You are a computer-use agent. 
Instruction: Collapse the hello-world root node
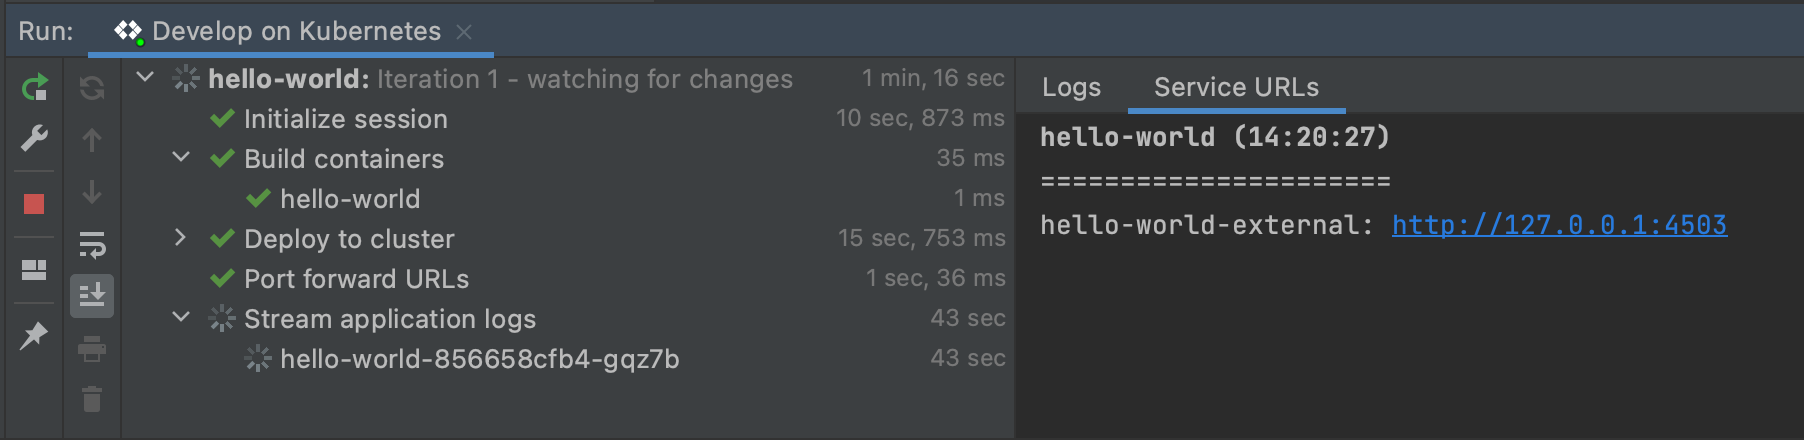pos(145,77)
